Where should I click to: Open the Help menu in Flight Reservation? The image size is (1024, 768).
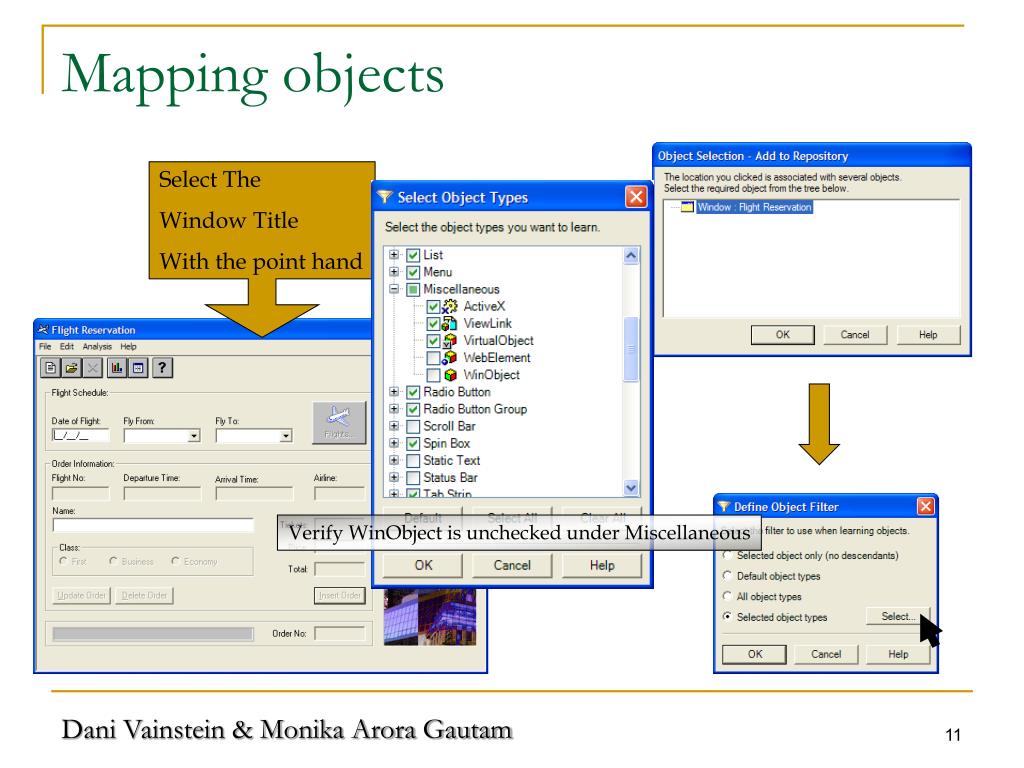(x=128, y=346)
